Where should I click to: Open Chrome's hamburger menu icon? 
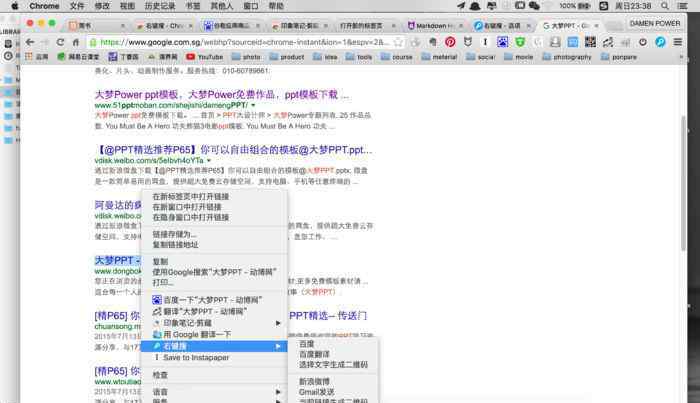coord(678,42)
